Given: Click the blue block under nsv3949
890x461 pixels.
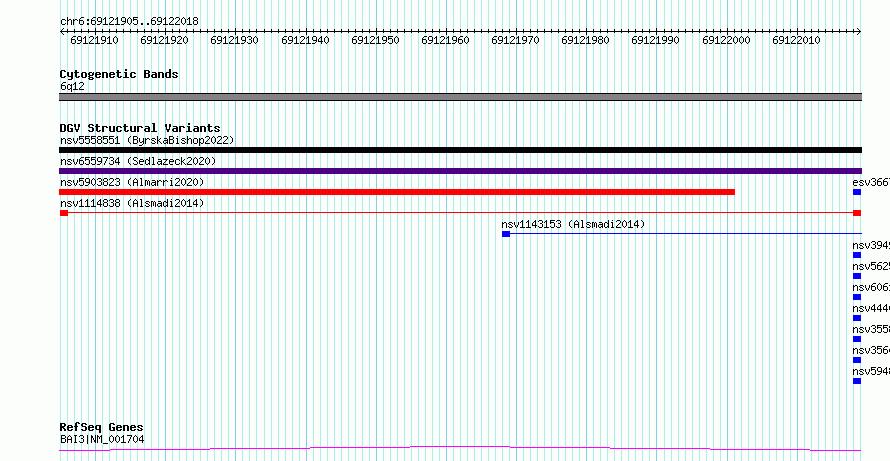Looking at the screenshot, I should (x=857, y=255).
